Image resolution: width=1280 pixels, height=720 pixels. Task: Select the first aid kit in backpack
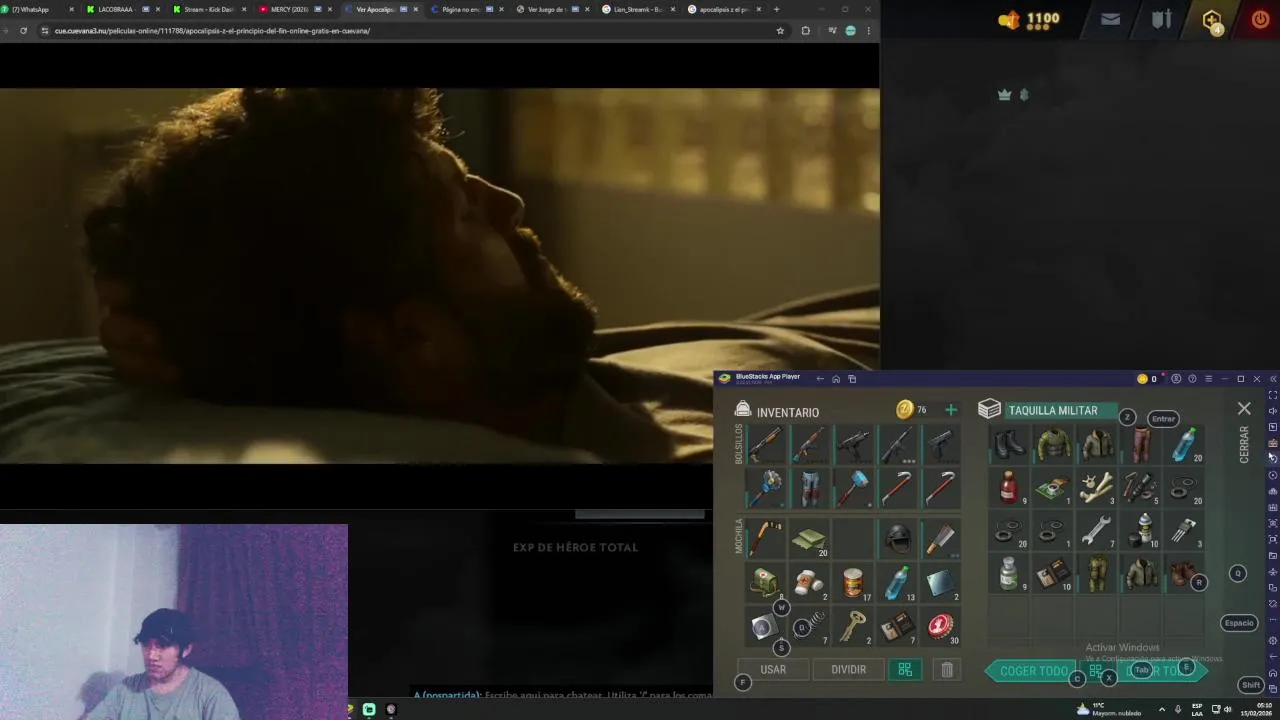point(766,583)
